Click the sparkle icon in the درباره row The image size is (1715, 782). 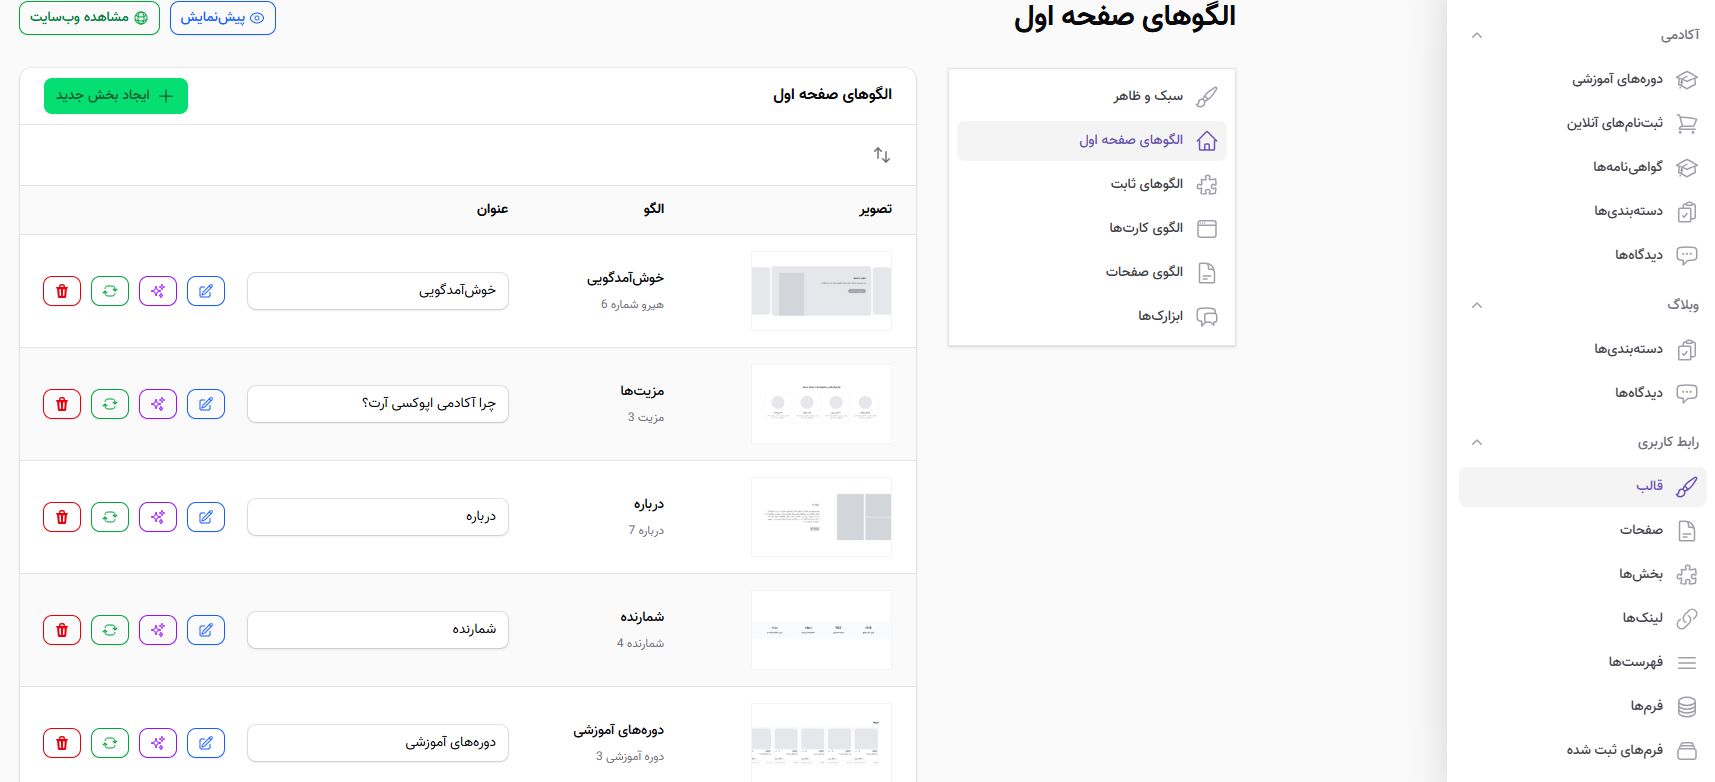point(158,517)
